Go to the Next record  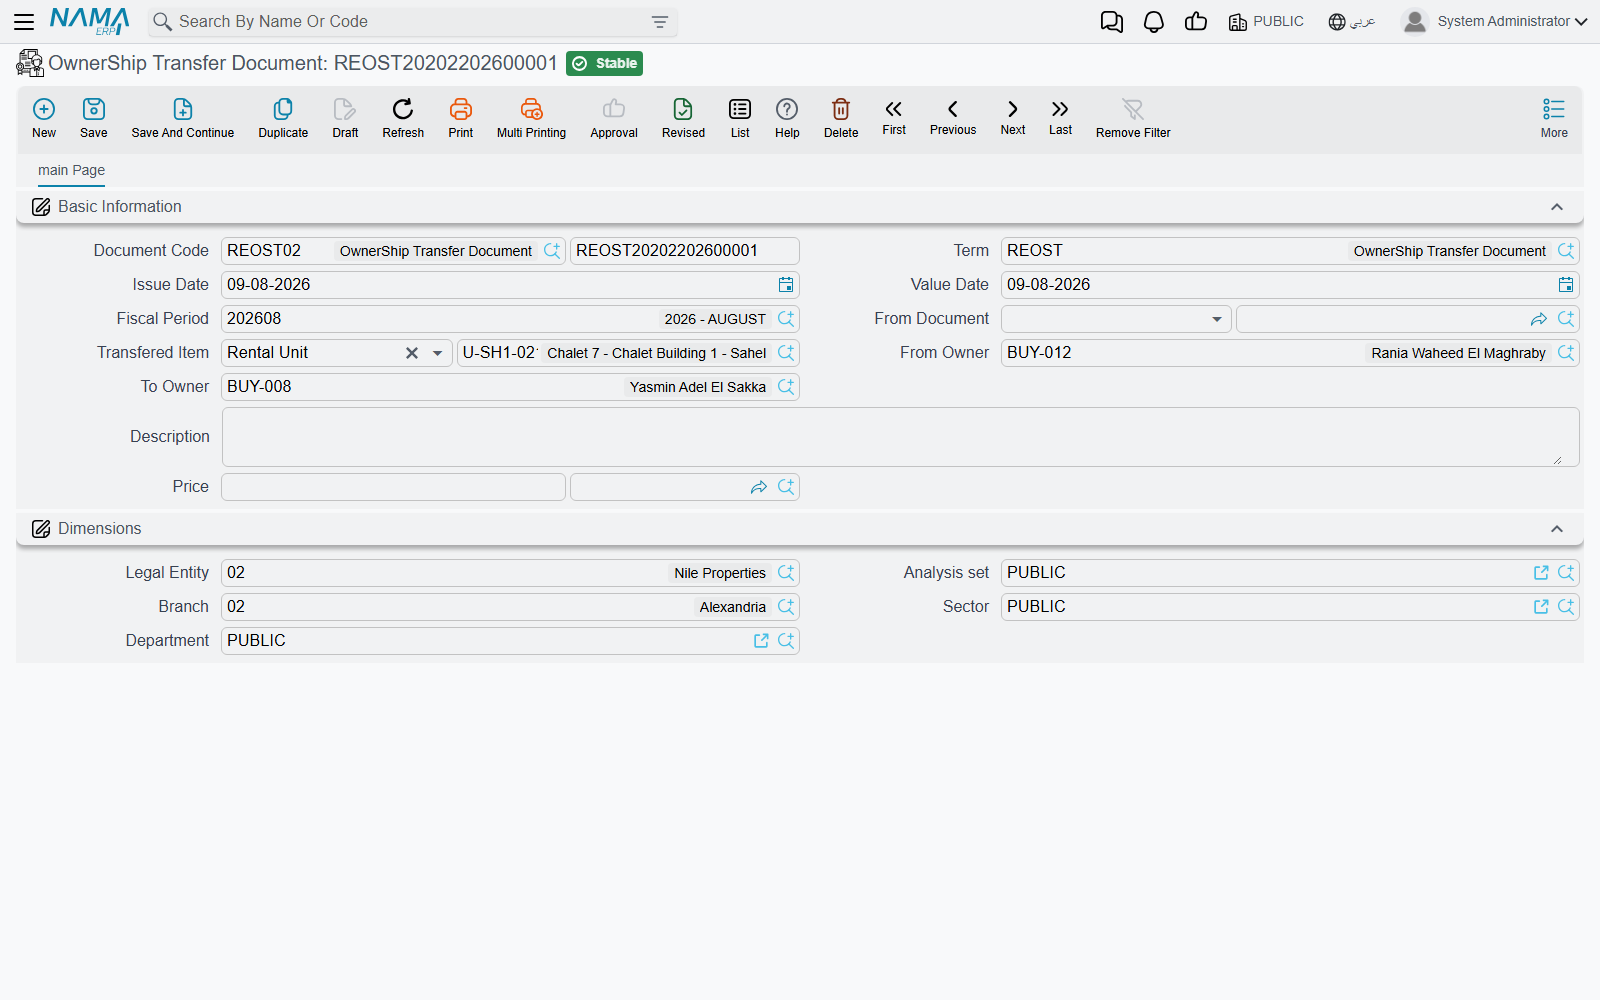point(1013,116)
